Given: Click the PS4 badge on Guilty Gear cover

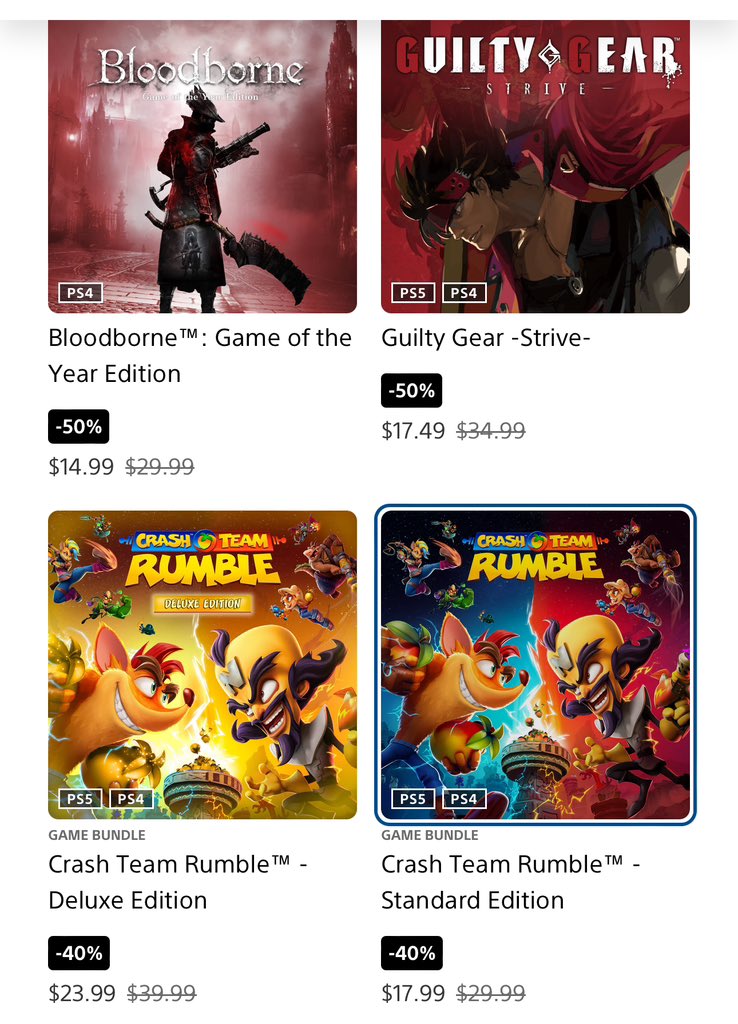Looking at the screenshot, I should (464, 293).
